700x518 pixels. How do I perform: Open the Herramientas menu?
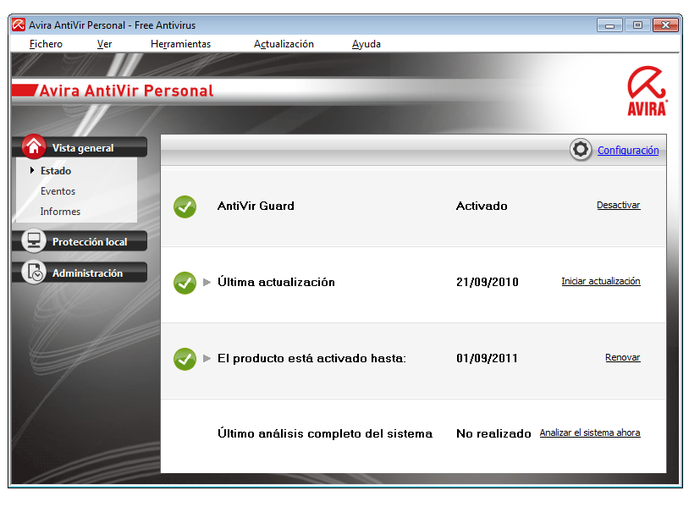point(180,44)
